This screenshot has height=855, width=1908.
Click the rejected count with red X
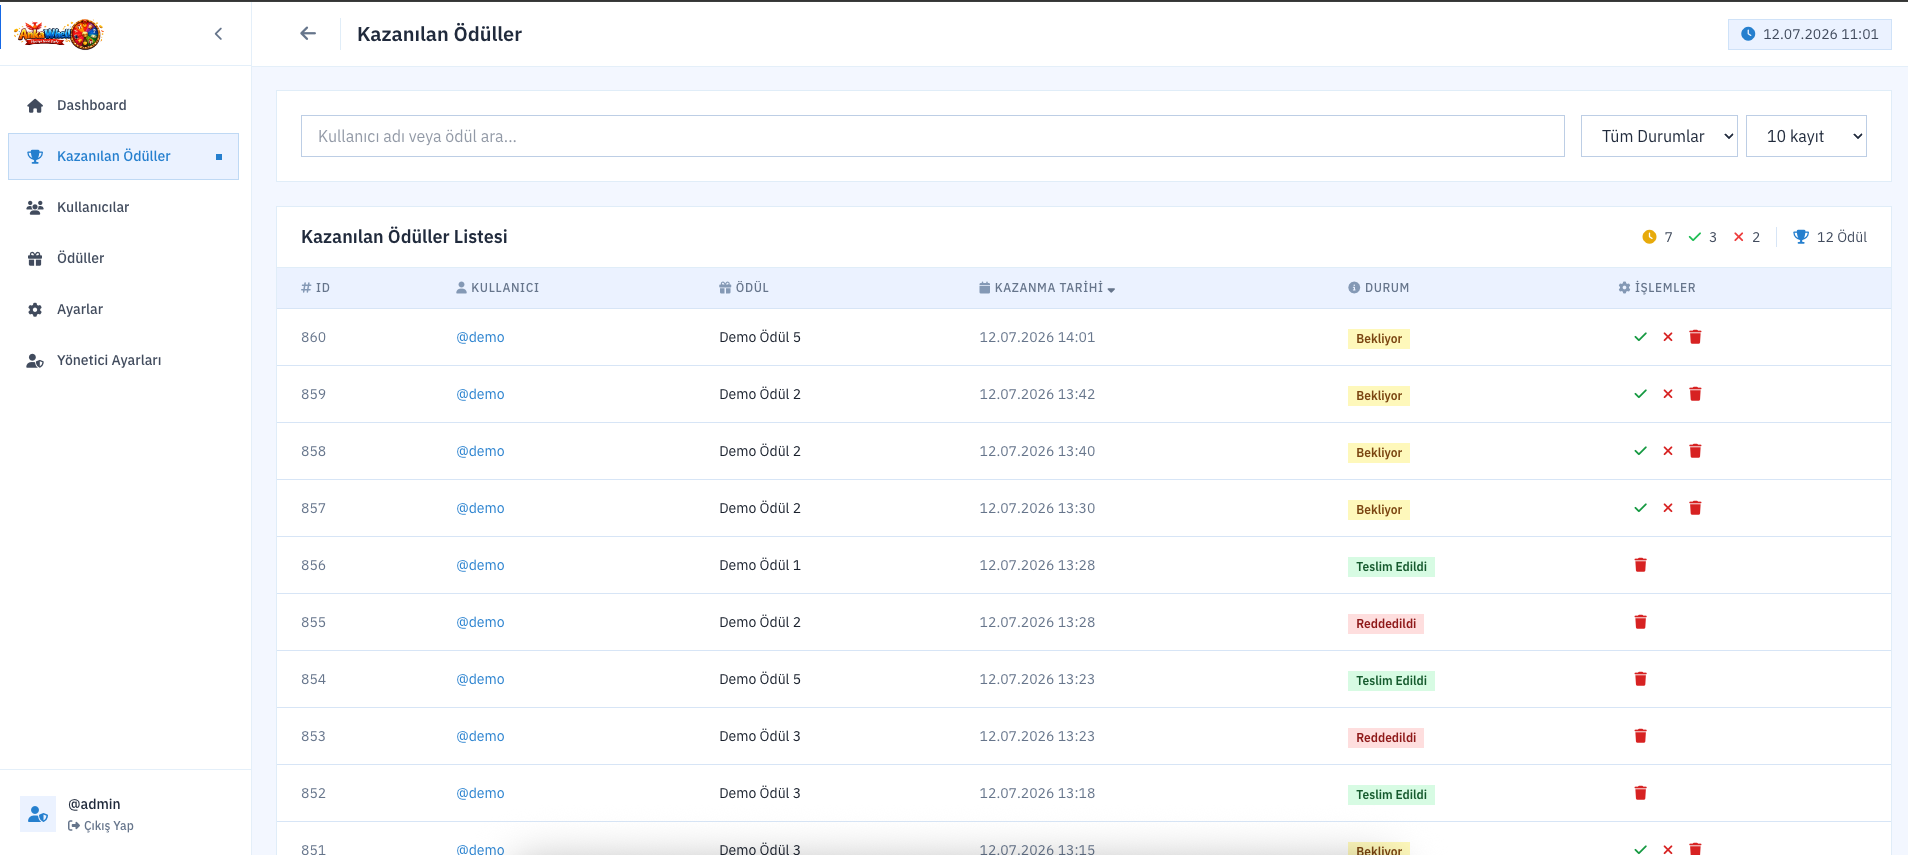[x=1746, y=237]
